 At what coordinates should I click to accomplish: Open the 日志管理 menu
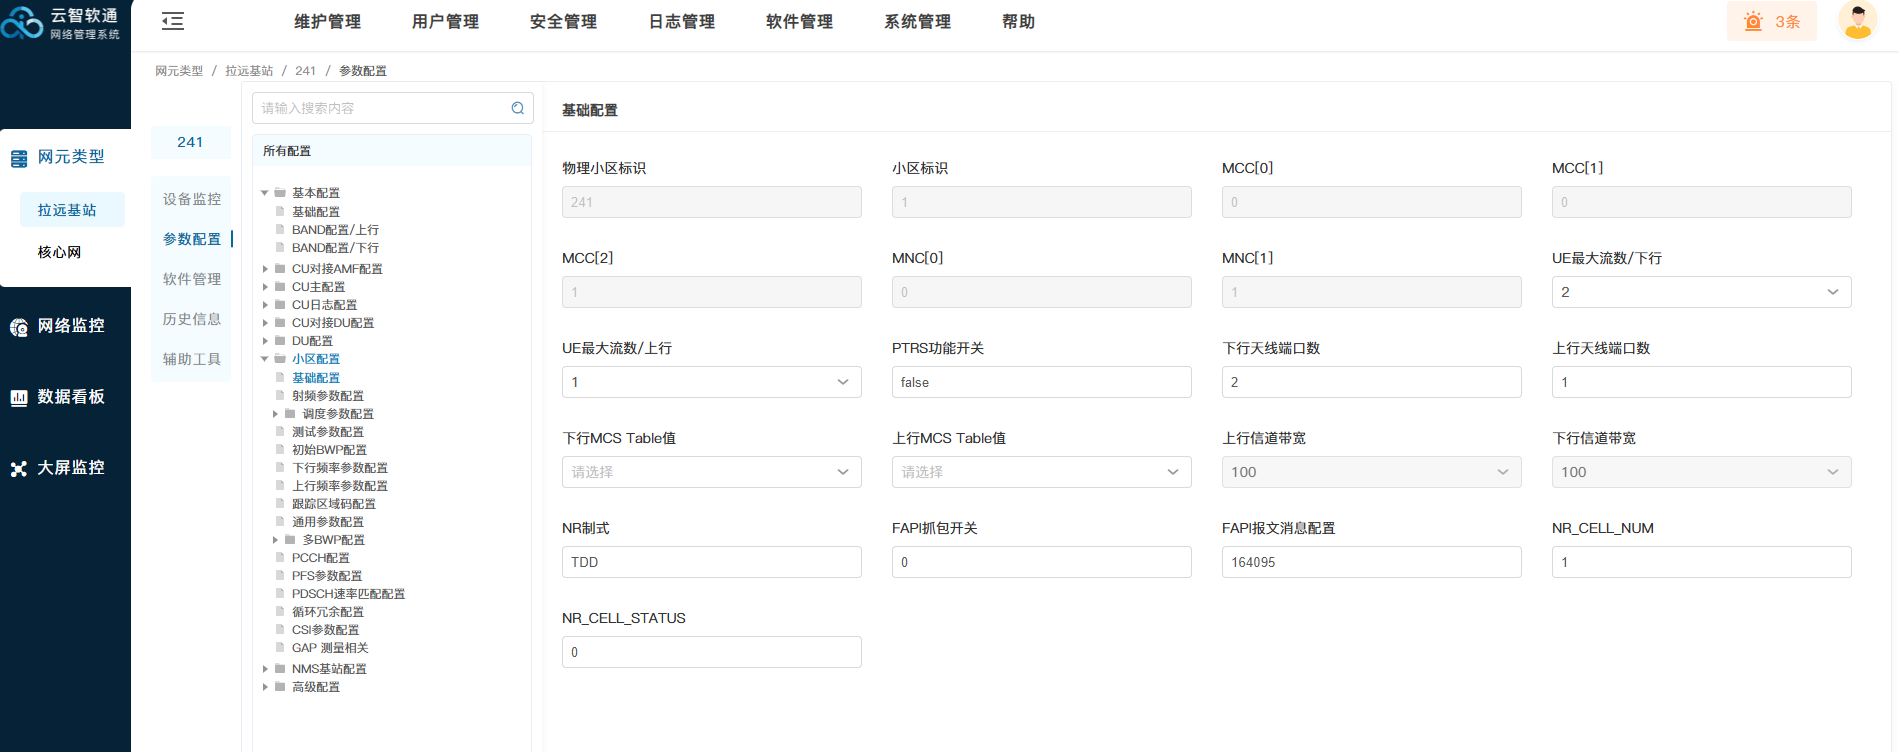point(681,22)
